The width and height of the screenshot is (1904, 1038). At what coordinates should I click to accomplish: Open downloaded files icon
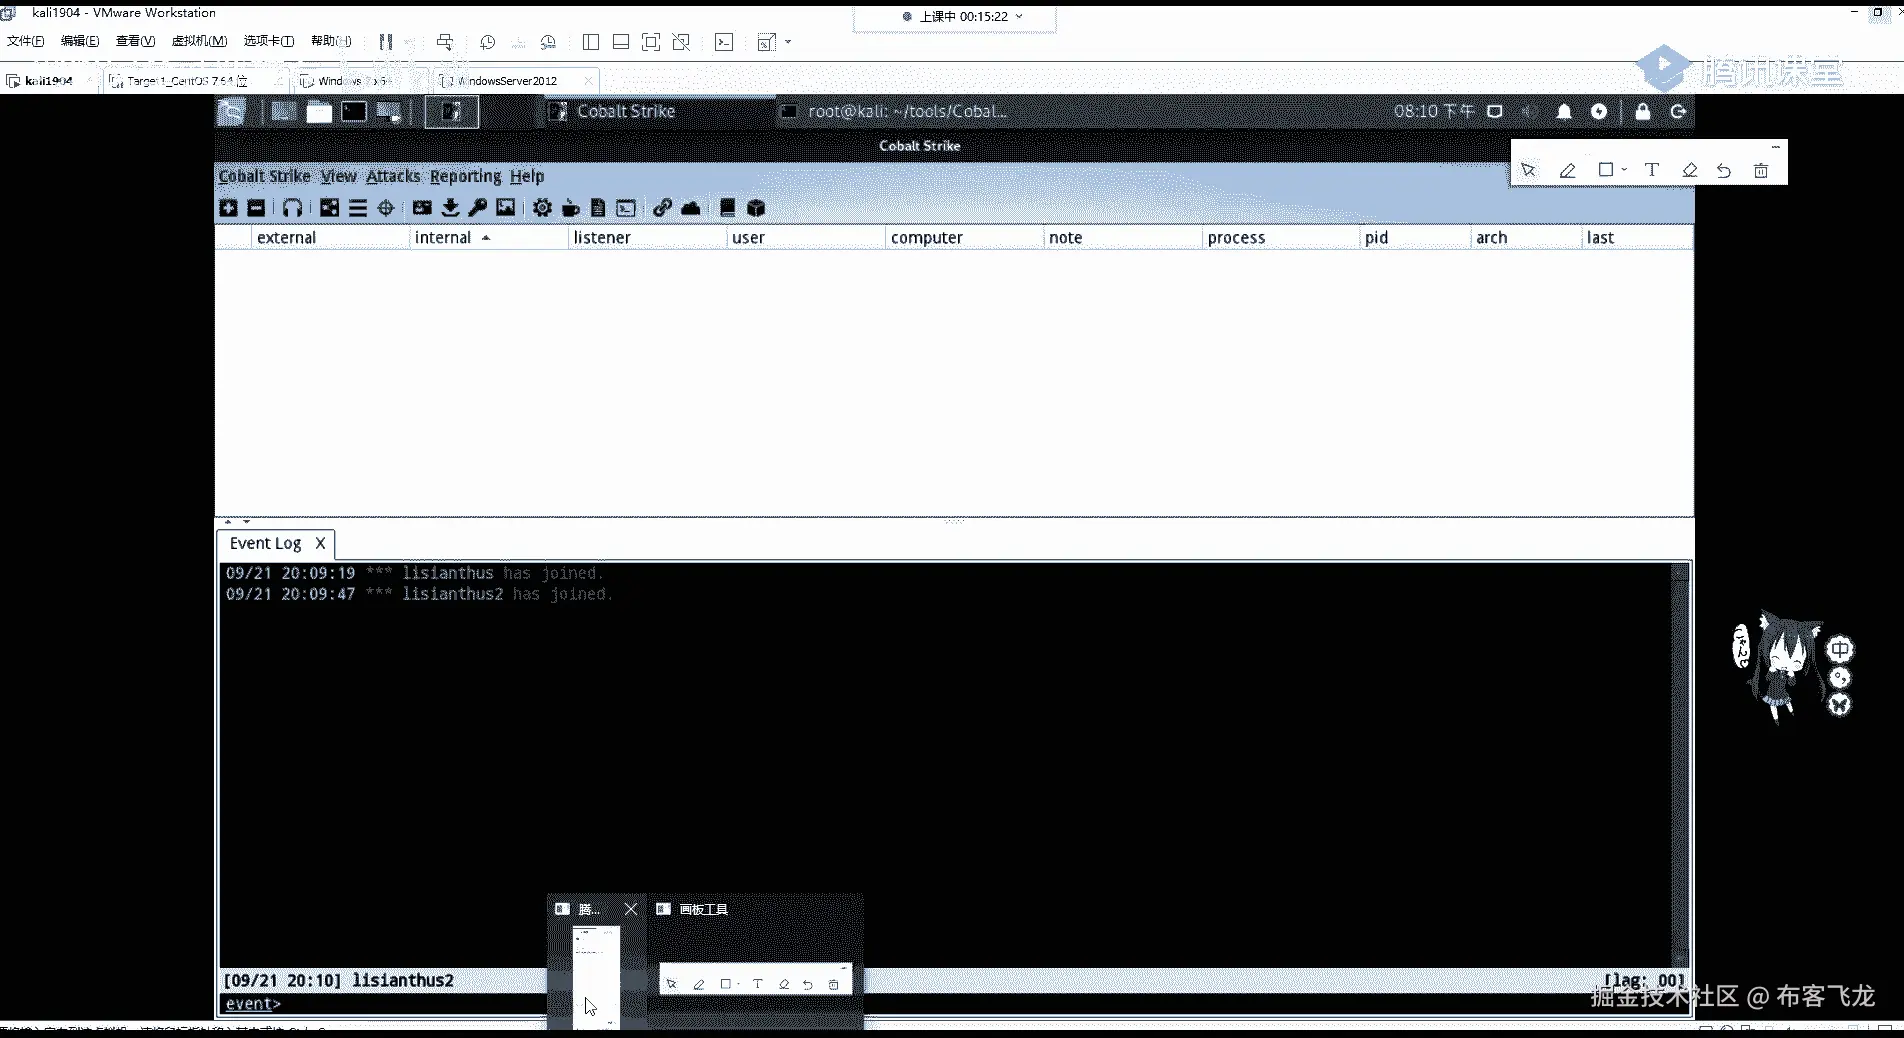pyautogui.click(x=450, y=208)
